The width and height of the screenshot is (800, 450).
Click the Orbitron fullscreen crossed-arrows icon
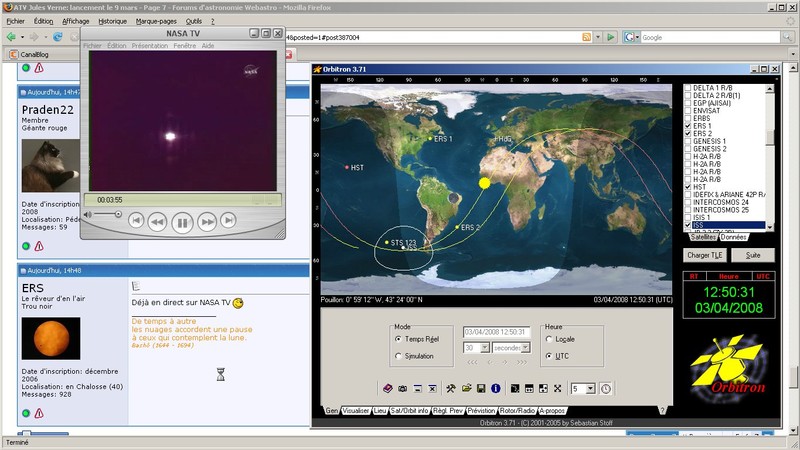(558, 388)
